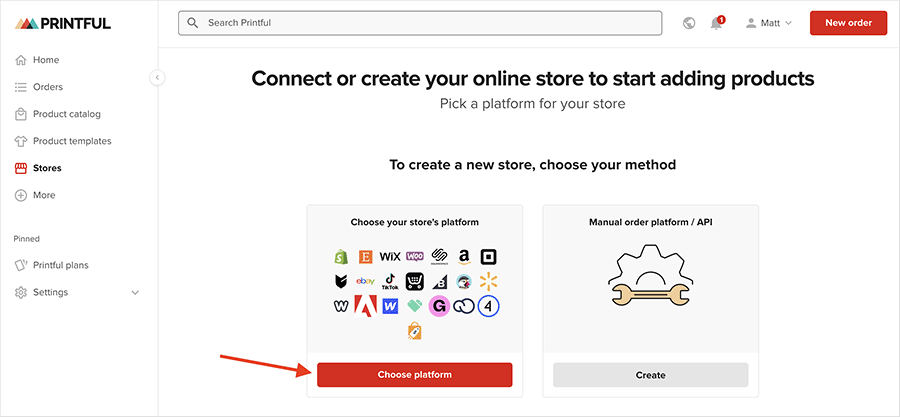Click the gray Create button

(x=650, y=375)
